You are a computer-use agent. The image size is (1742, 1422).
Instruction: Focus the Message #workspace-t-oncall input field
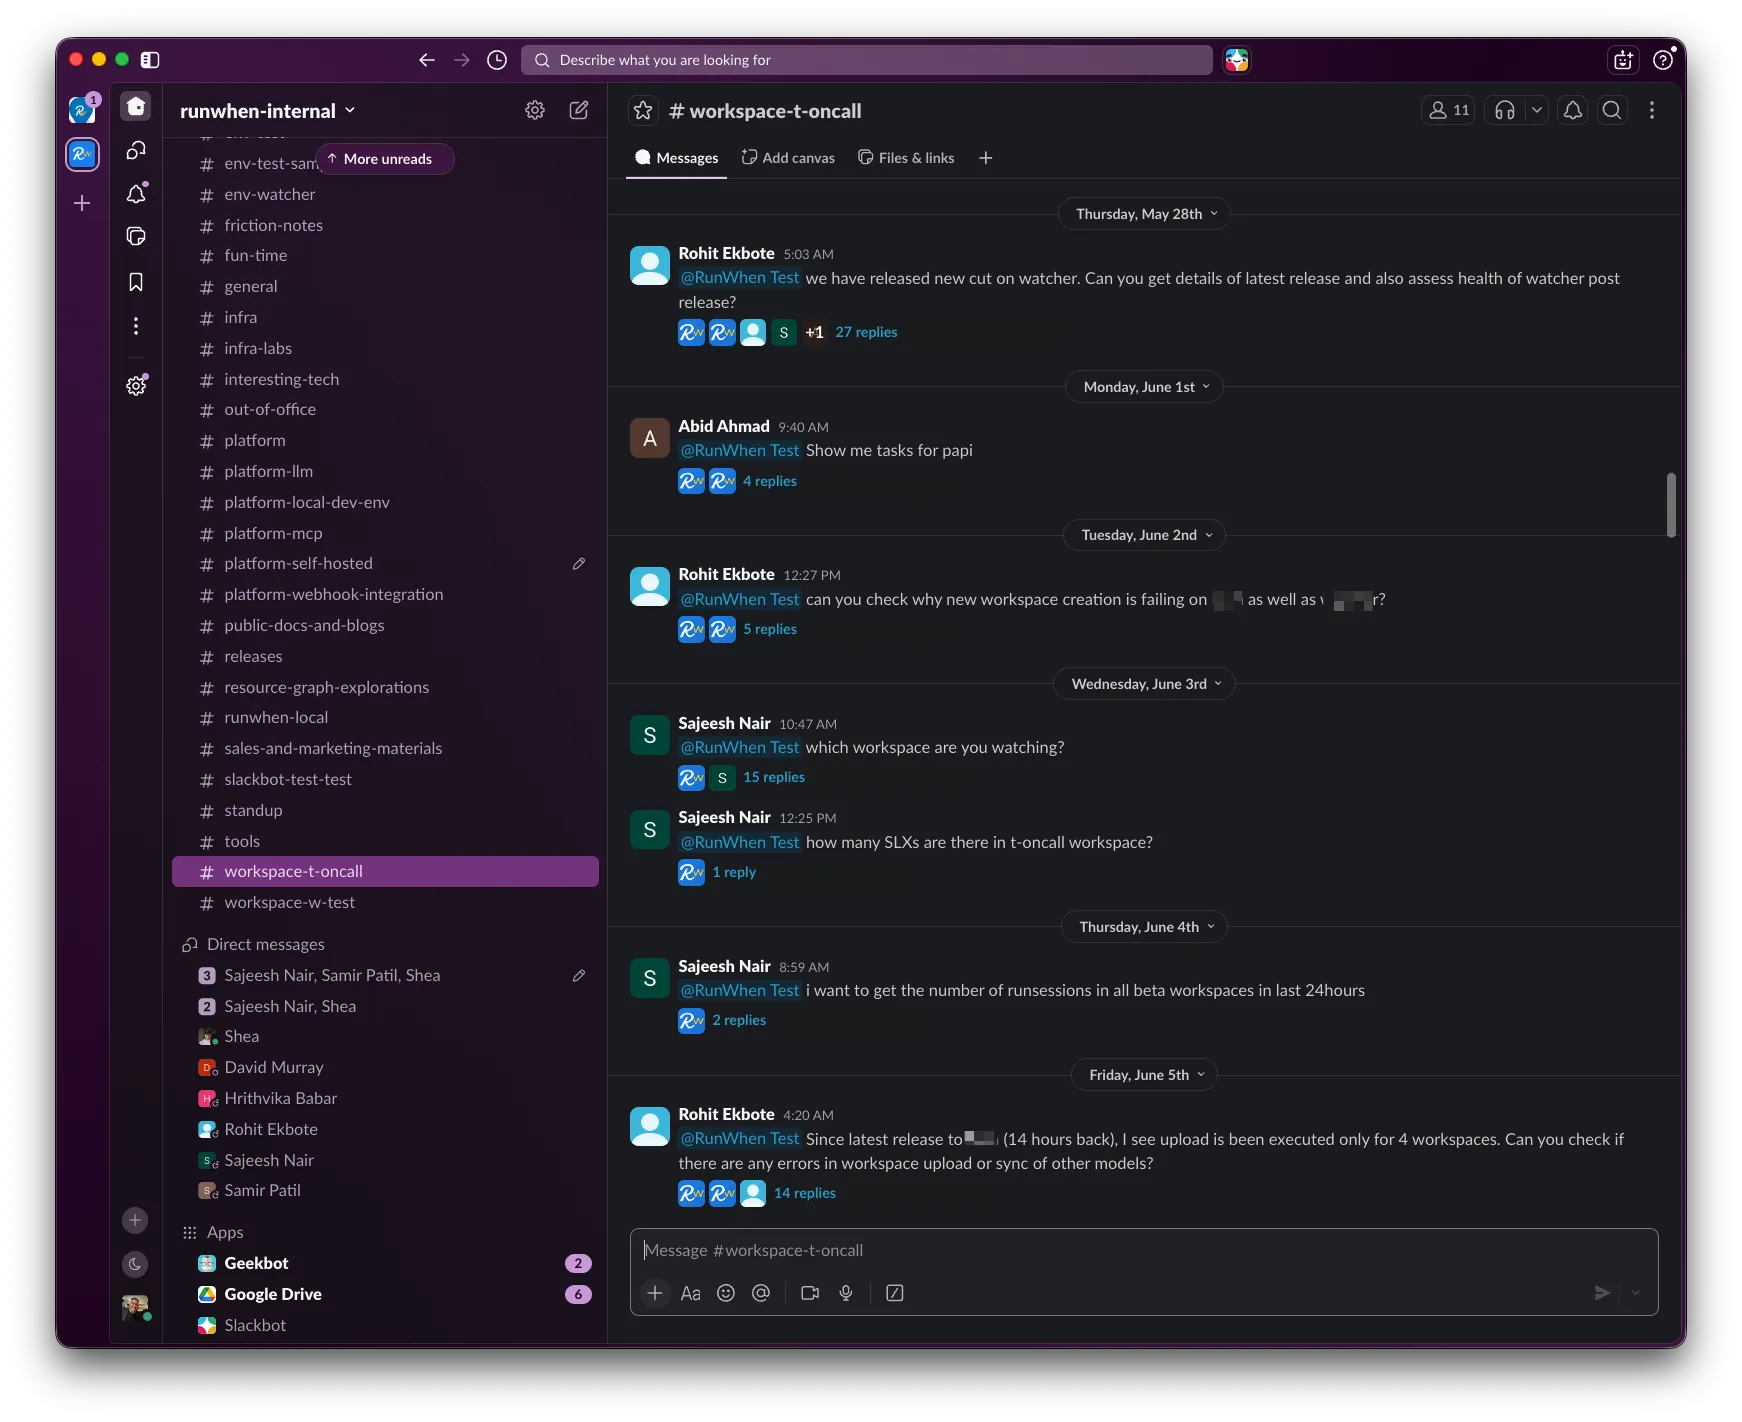1143,1251
